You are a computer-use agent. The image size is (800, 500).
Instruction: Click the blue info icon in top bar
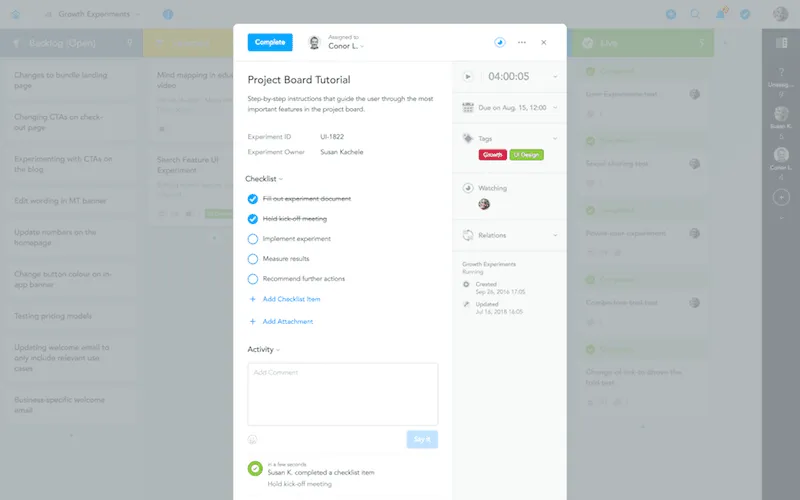pos(168,14)
